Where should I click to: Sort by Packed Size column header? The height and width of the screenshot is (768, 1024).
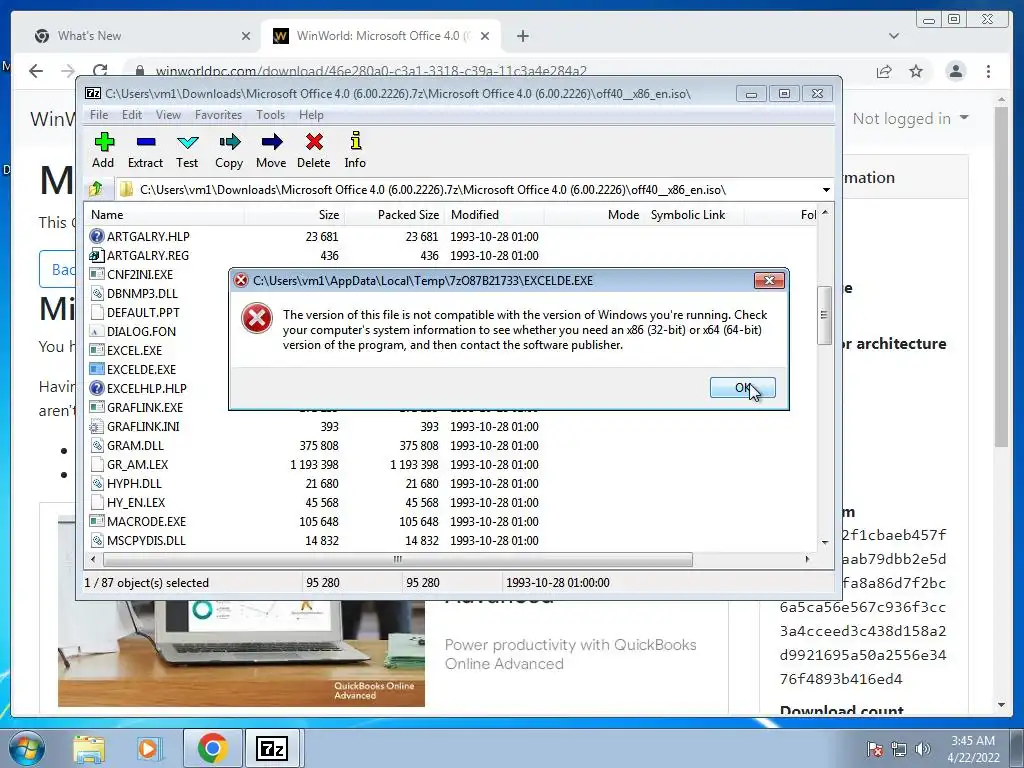coord(394,215)
